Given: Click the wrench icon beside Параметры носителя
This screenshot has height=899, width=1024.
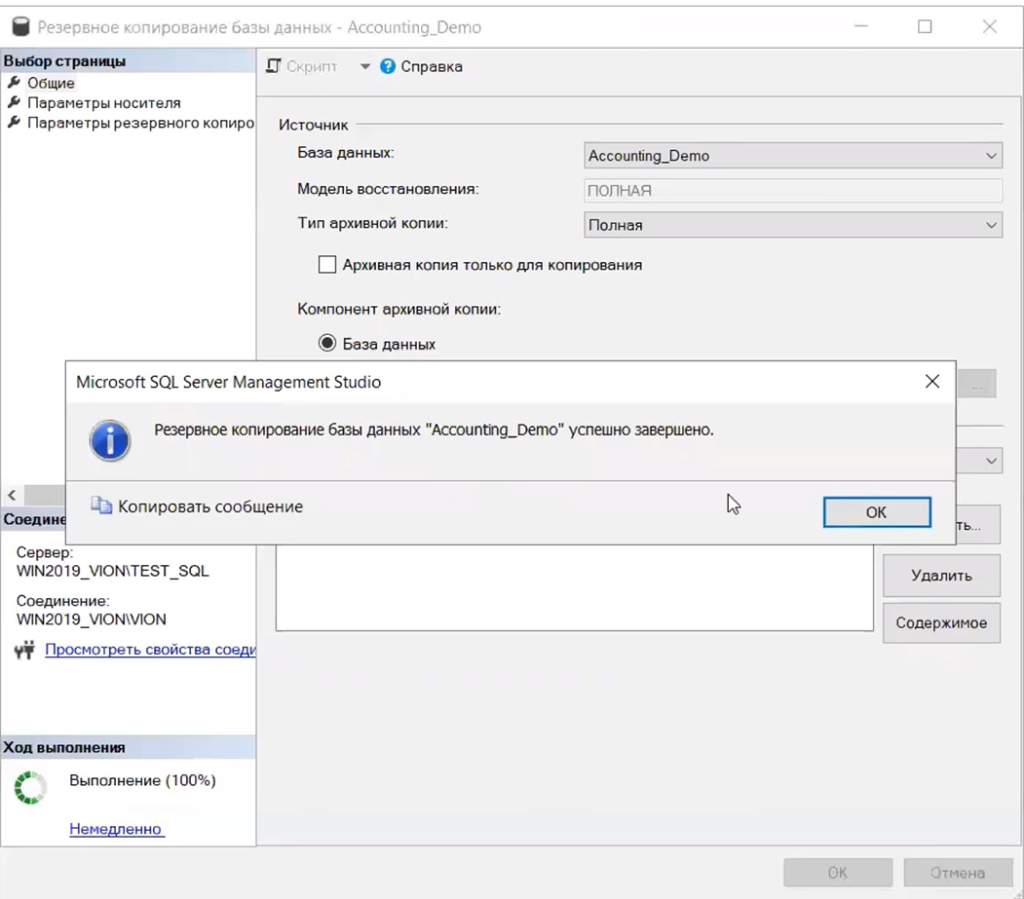Looking at the screenshot, I should point(14,103).
